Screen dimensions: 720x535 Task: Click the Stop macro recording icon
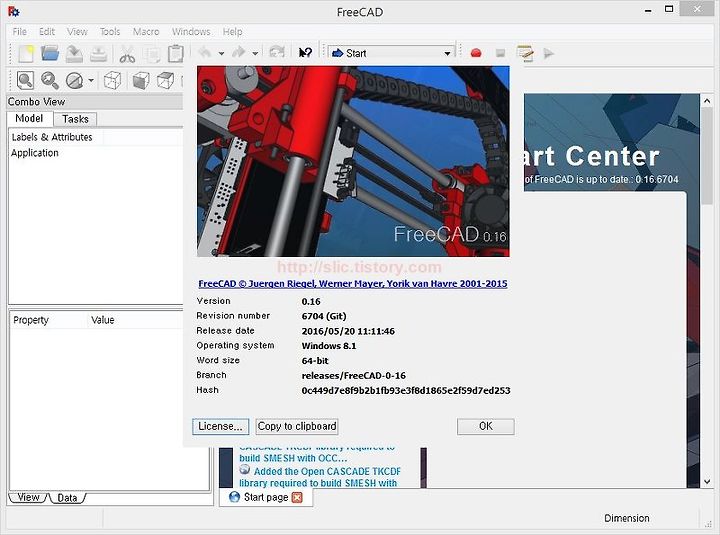pyautogui.click(x=501, y=53)
